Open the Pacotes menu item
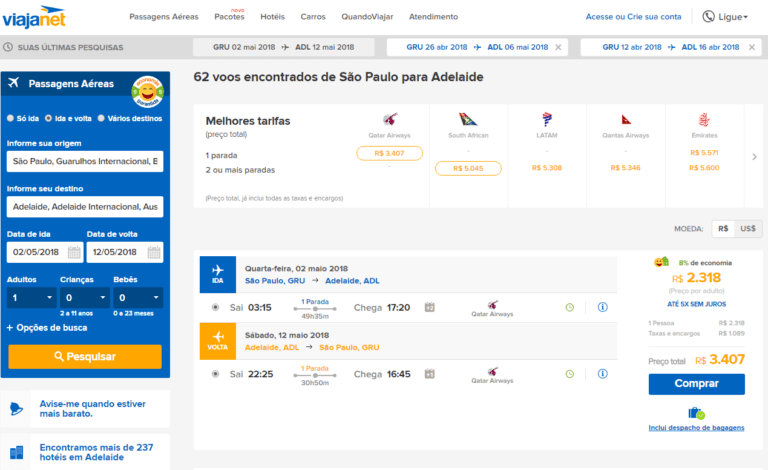This screenshot has width=768, height=470. tap(229, 17)
